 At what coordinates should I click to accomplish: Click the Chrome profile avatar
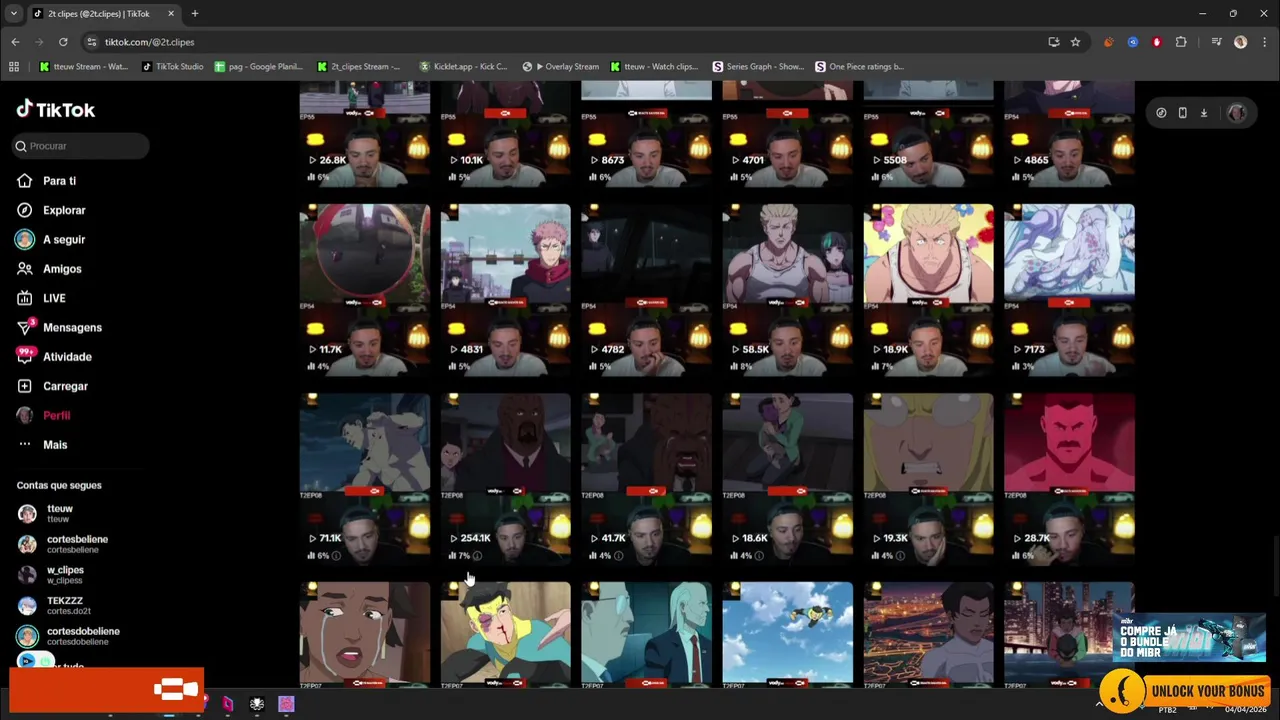tap(1240, 42)
